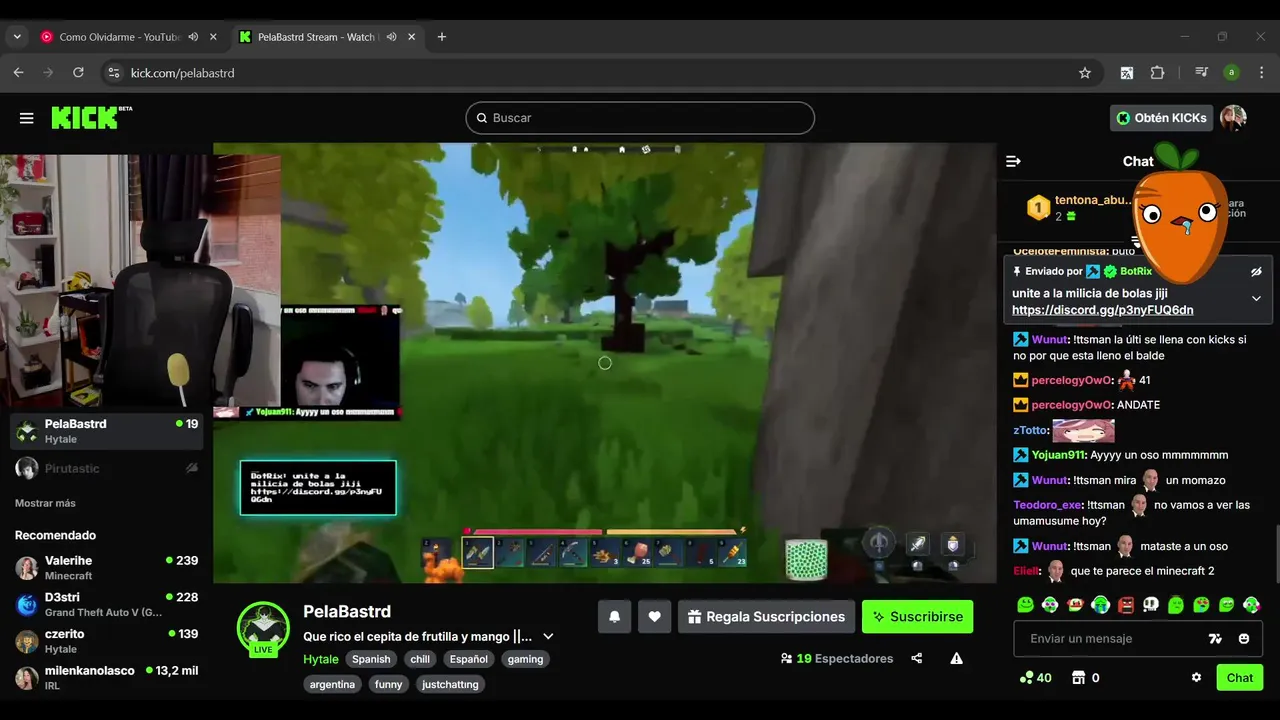Open the channel points balance 40

point(1035,677)
